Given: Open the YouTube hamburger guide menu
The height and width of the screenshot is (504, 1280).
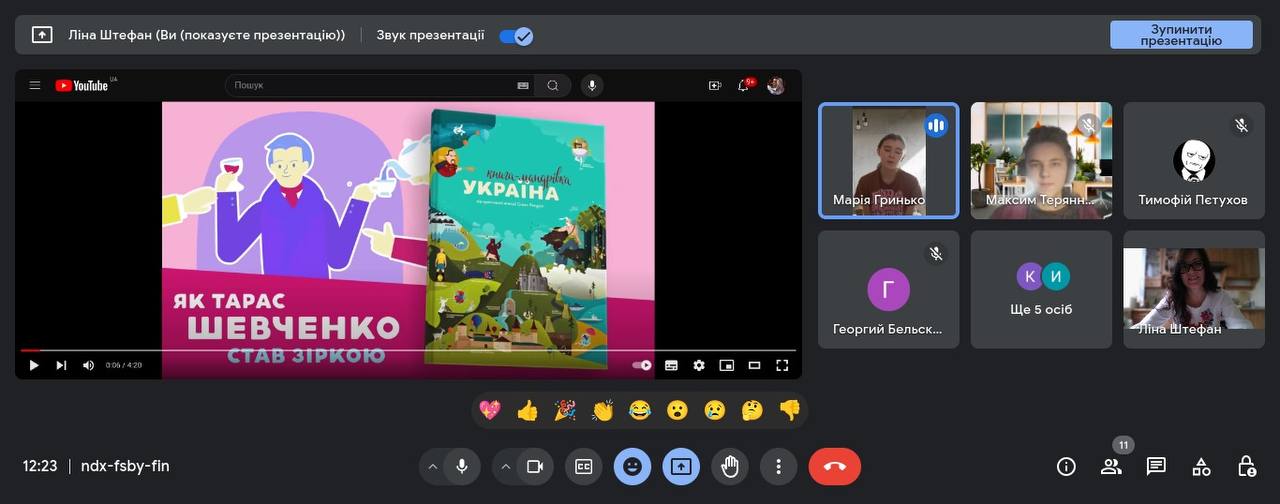Looking at the screenshot, I should [35, 86].
